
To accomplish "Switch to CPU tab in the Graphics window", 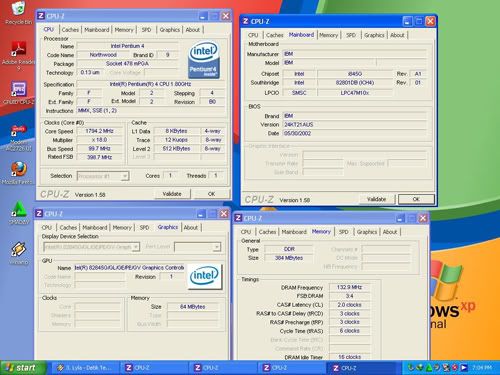I will point(47,227).
